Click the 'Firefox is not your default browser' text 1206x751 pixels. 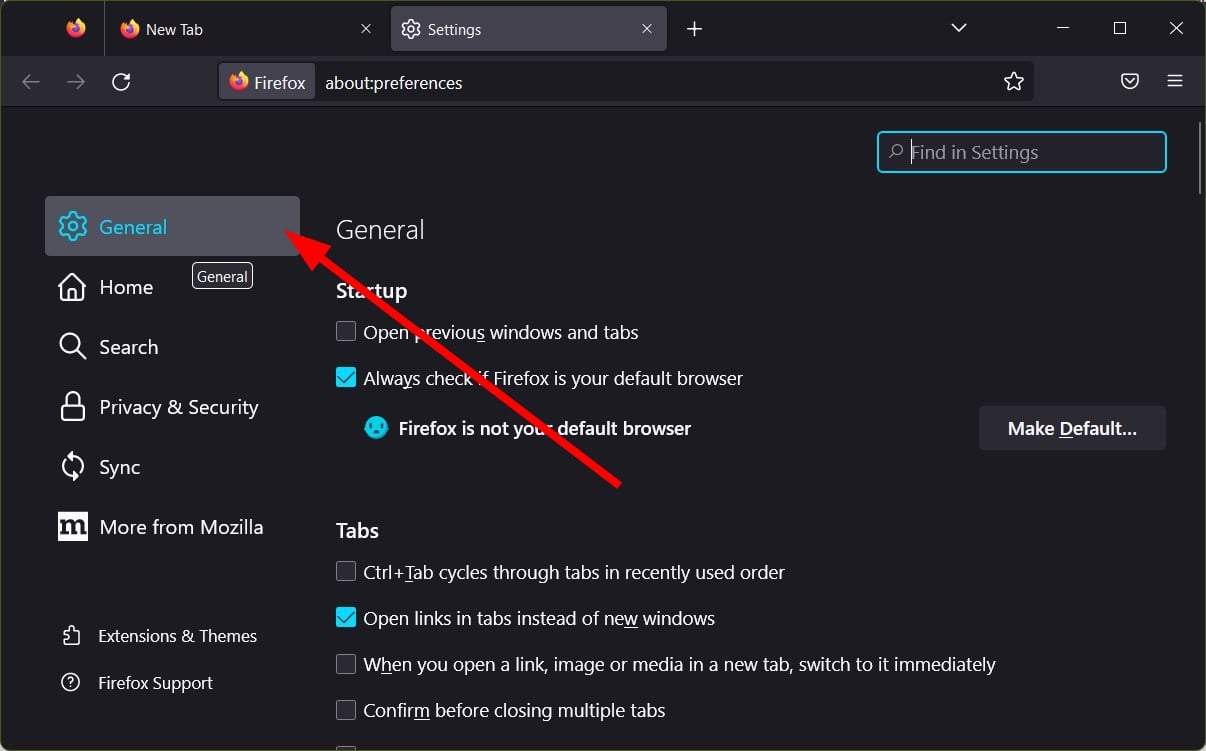pos(545,428)
